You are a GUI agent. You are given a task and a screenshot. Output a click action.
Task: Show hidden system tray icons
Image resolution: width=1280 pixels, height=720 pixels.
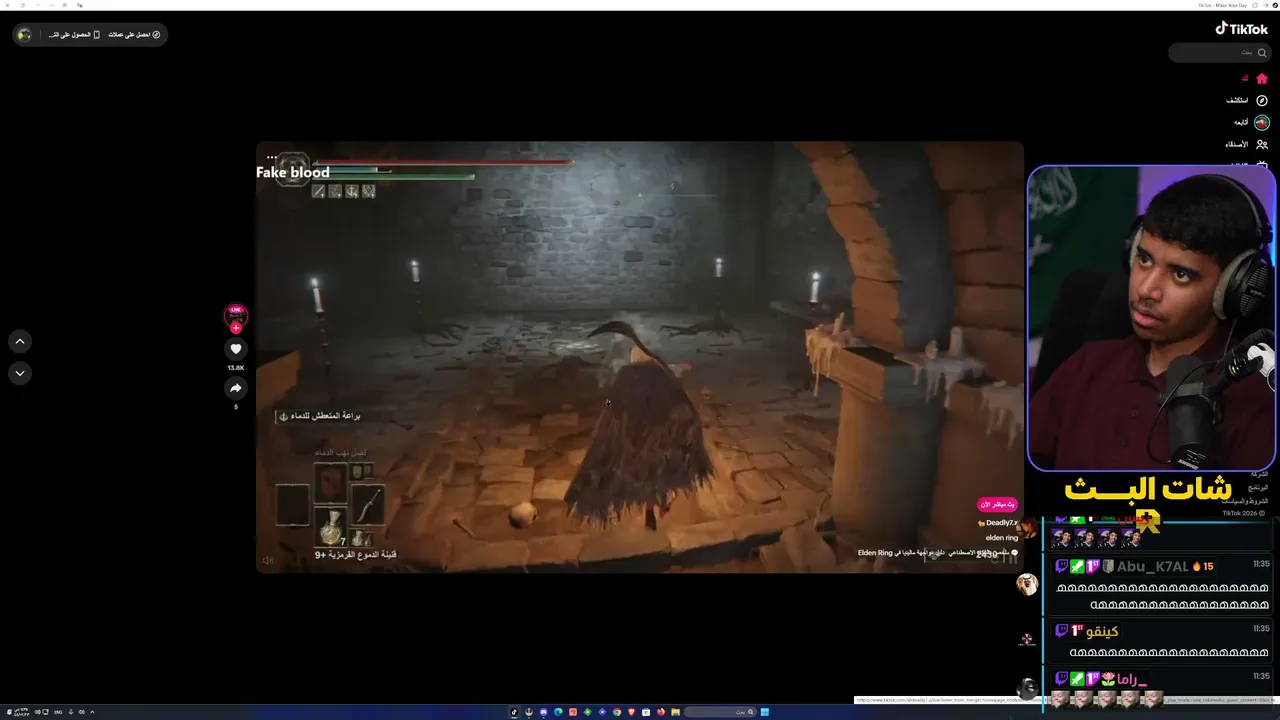(x=92, y=712)
